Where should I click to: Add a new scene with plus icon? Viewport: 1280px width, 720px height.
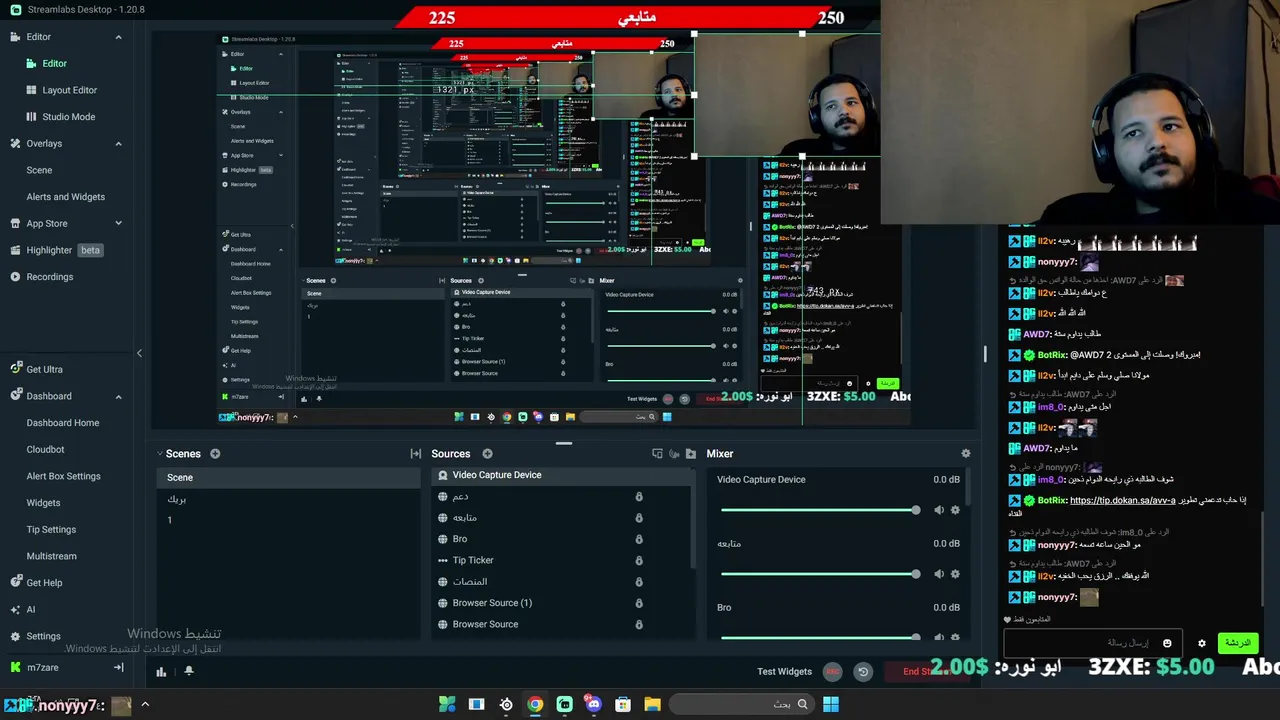215,454
